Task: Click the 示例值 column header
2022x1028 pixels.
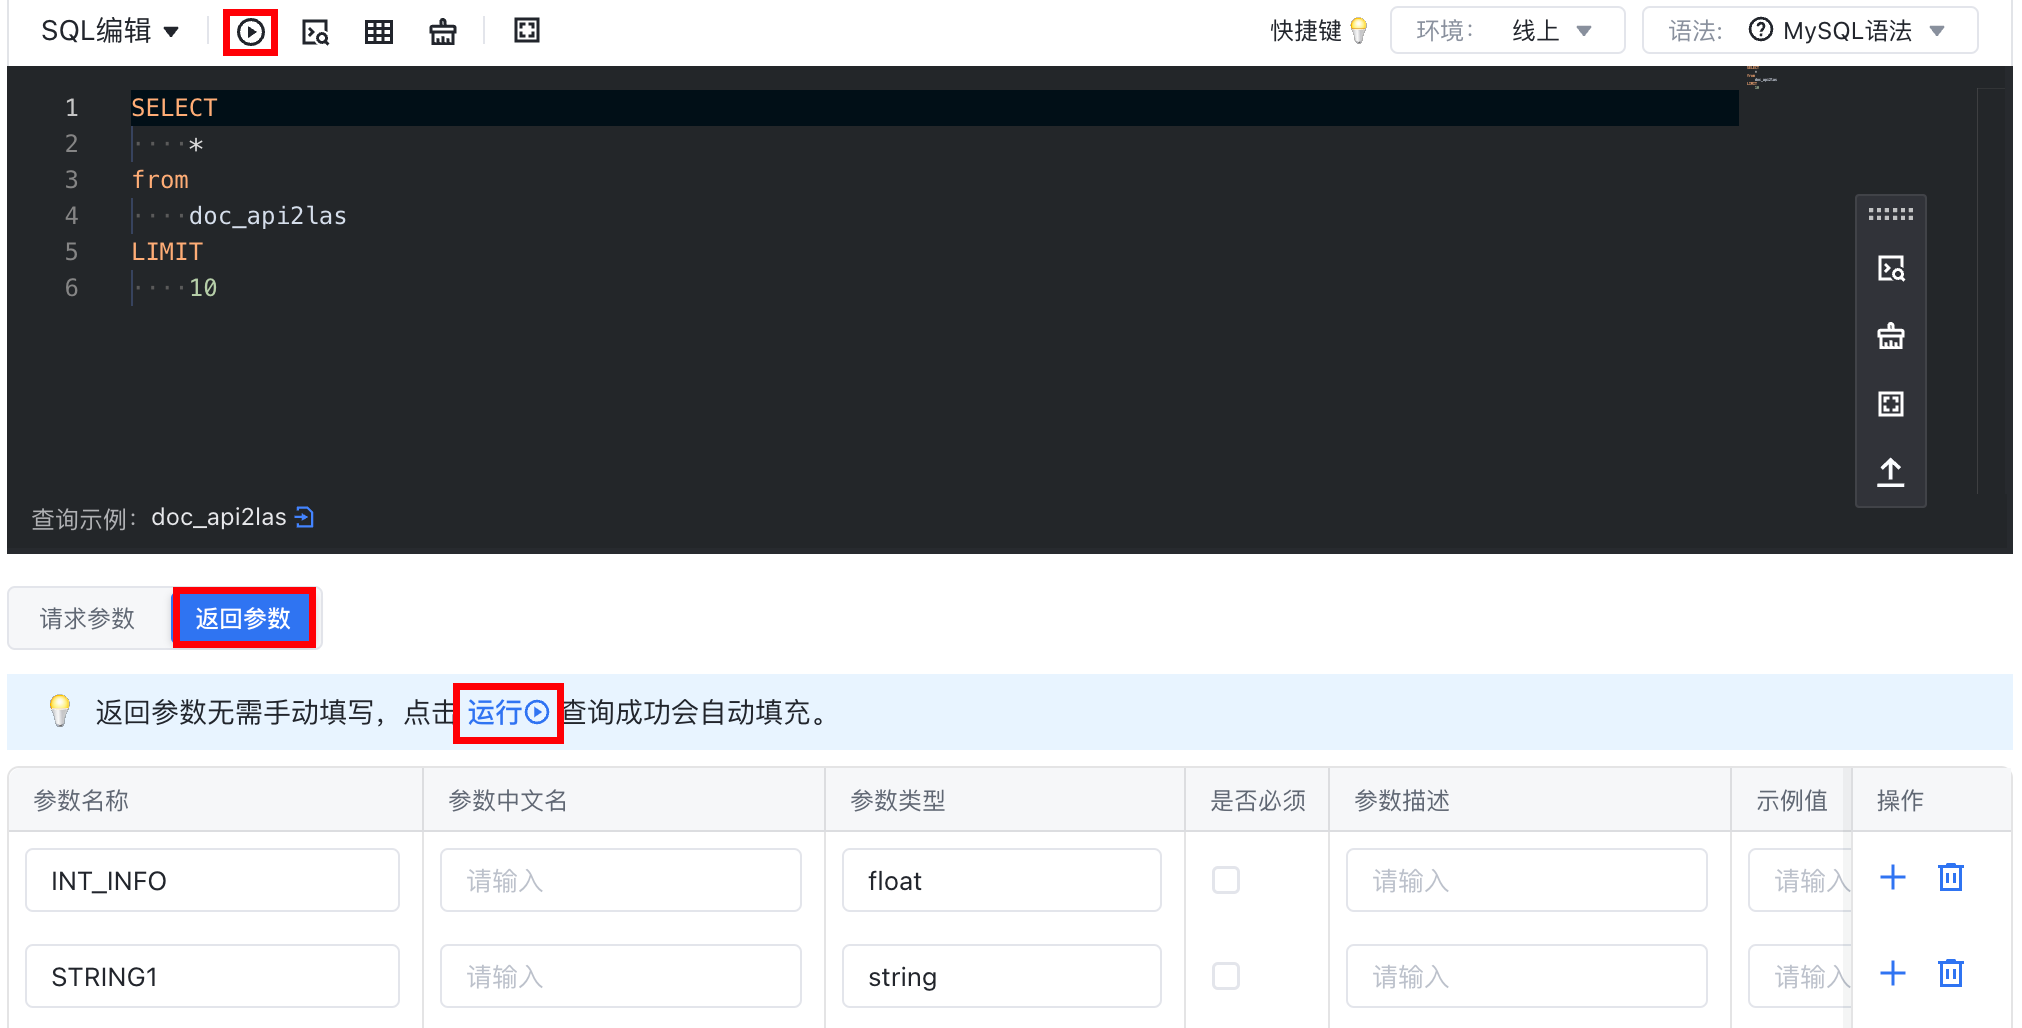Action: pos(1792,800)
